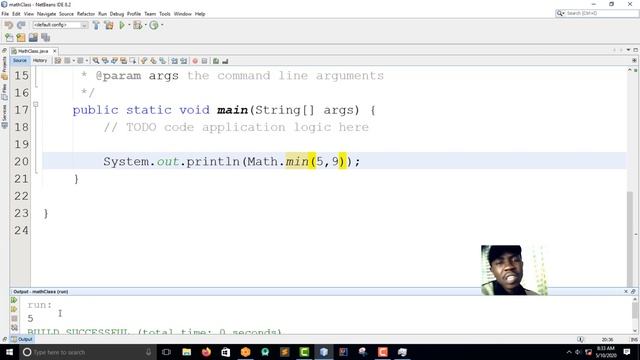Open the Run Project dropdown arrow
The height and width of the screenshot is (360, 640).
(129, 25)
